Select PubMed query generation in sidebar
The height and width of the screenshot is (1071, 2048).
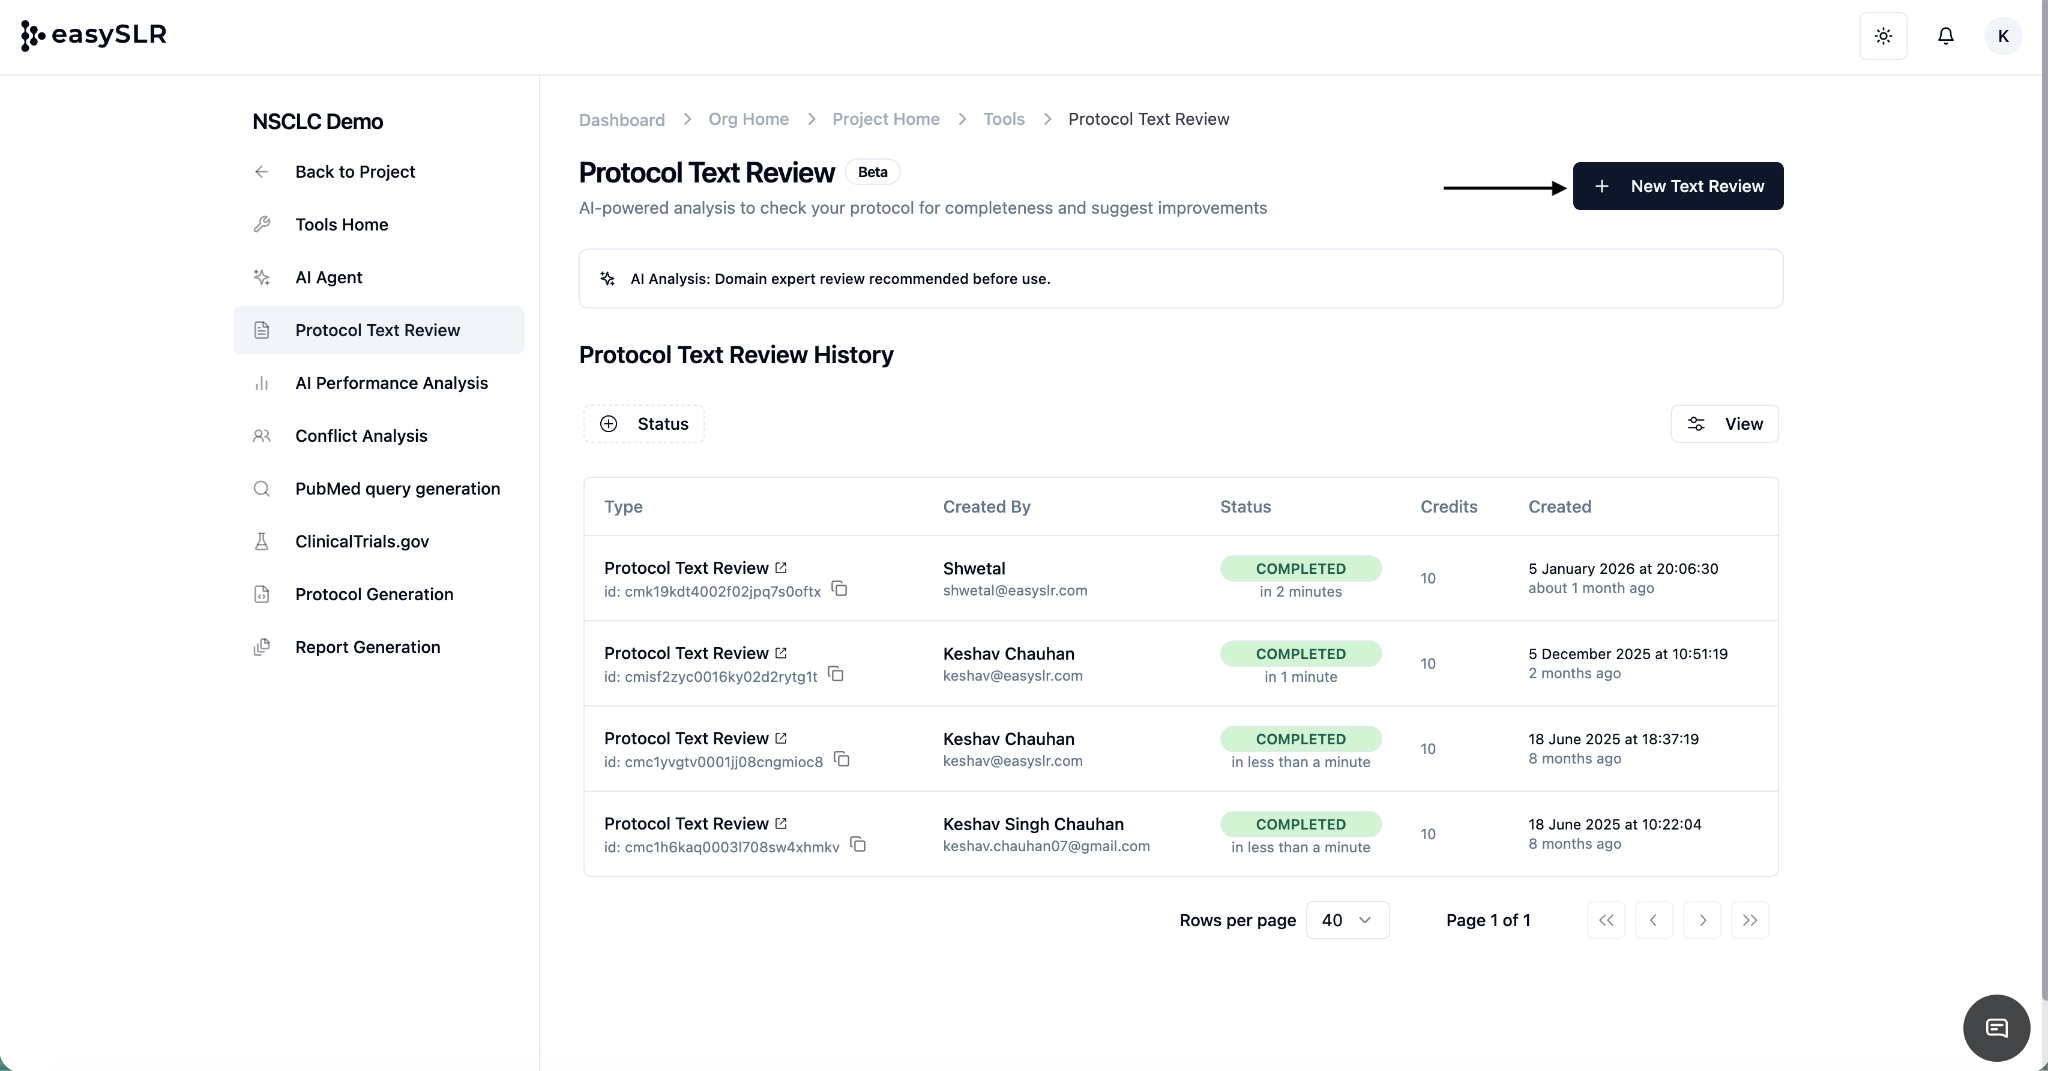click(397, 489)
